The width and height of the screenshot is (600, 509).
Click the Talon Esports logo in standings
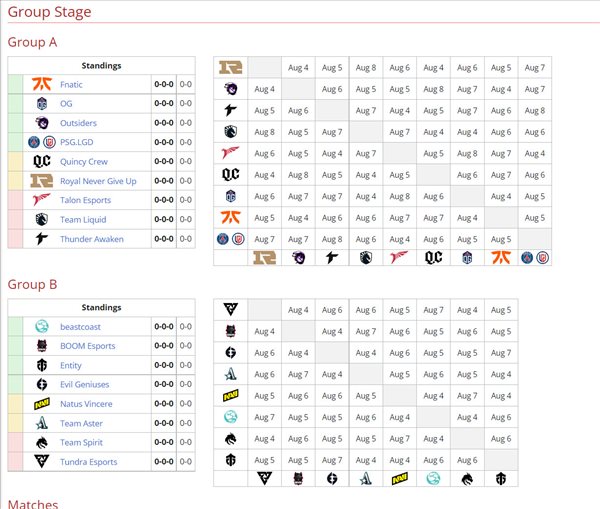point(42,200)
